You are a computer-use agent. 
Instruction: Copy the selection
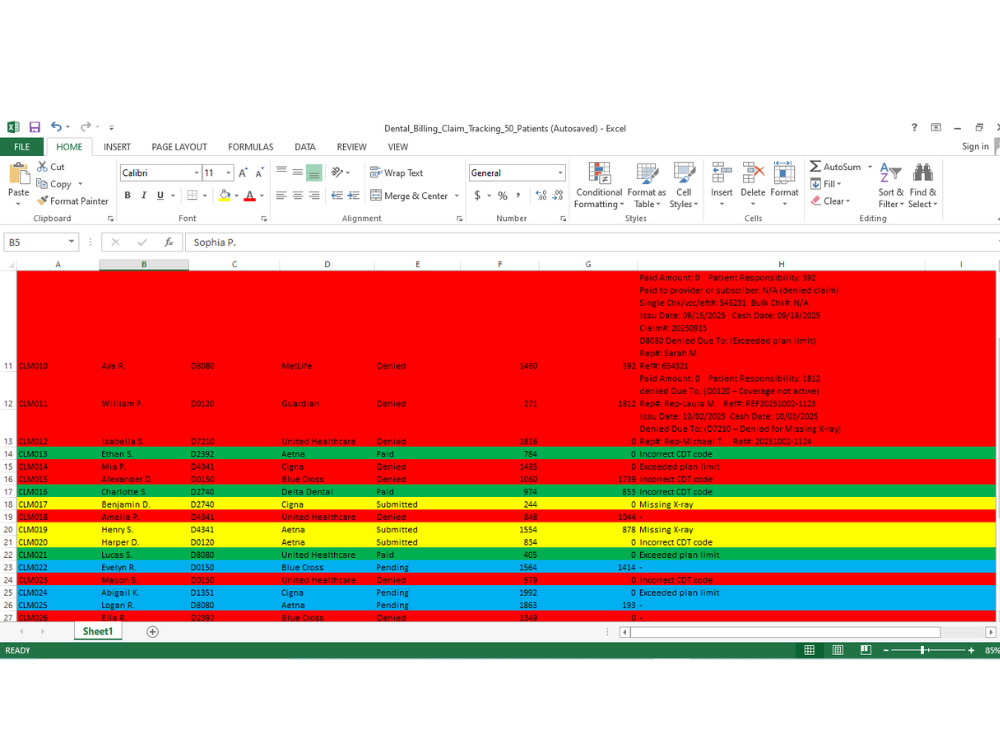pyautogui.click(x=54, y=184)
